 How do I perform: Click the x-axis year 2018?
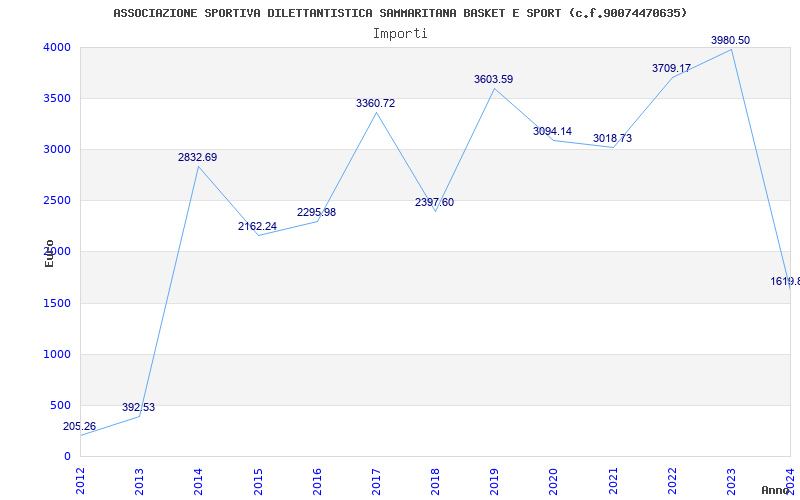pyautogui.click(x=435, y=481)
